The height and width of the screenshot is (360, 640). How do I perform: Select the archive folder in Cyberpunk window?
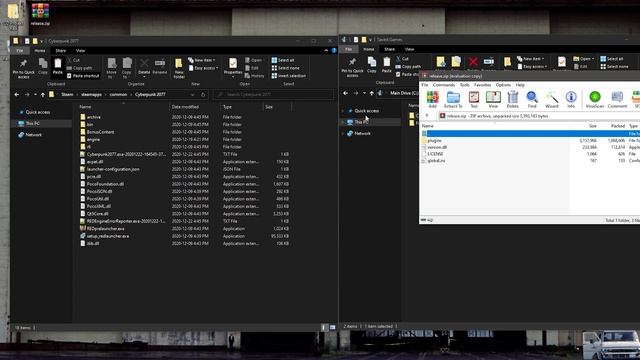coord(93,117)
